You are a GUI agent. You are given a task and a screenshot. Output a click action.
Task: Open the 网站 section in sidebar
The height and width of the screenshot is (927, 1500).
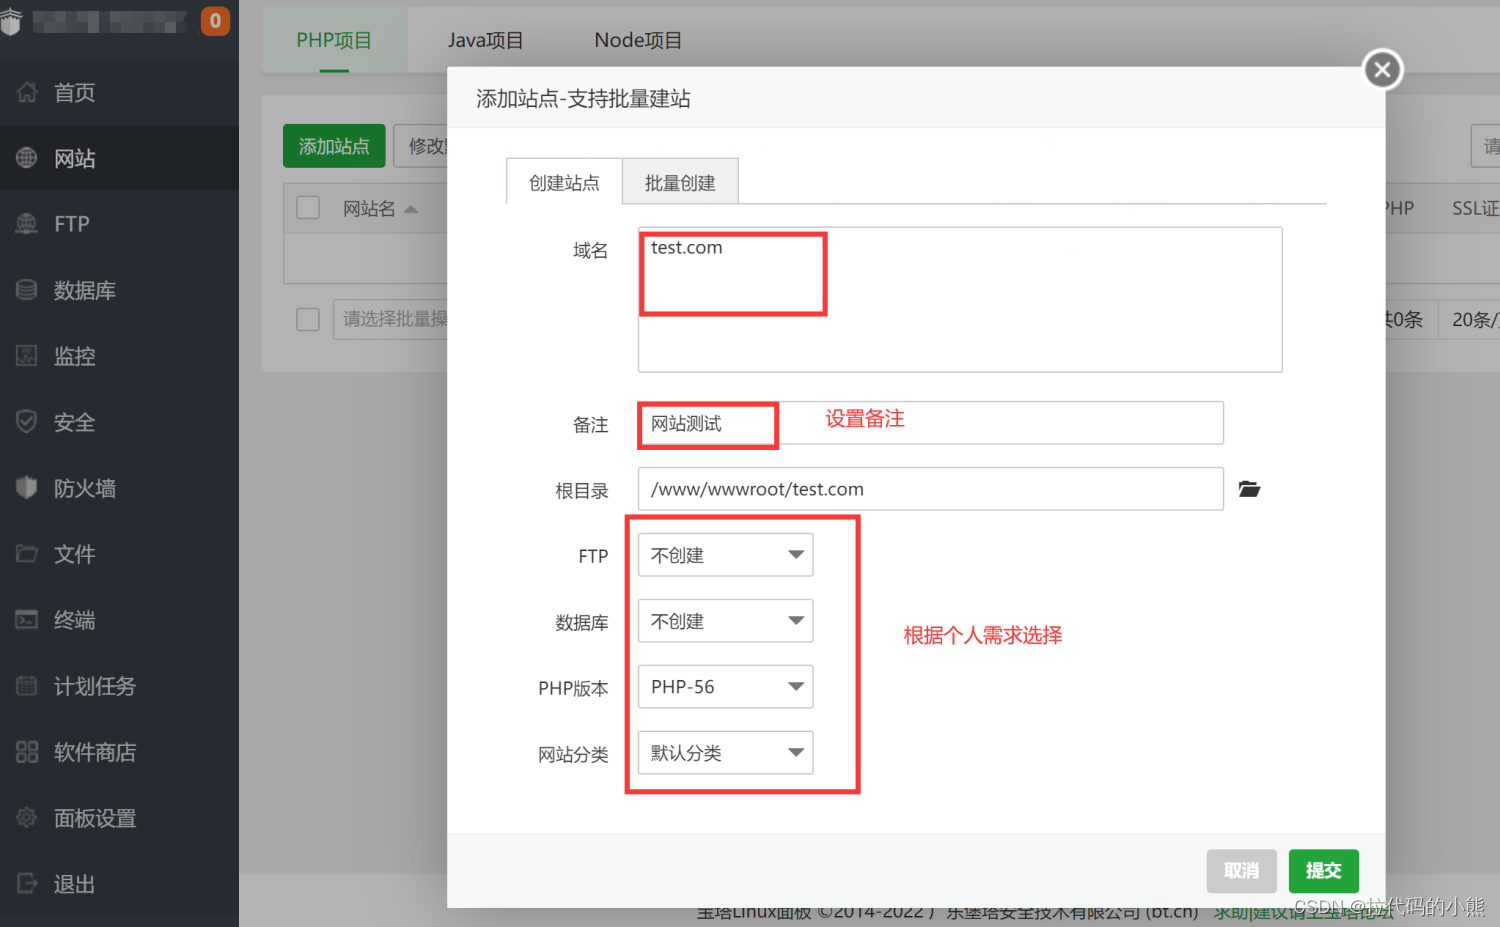click(73, 157)
